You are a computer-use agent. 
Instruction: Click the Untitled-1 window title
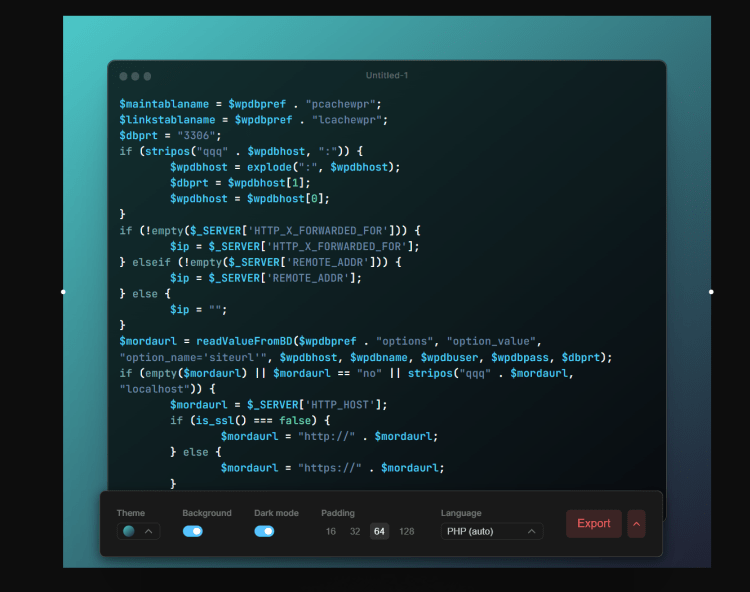tap(386, 75)
